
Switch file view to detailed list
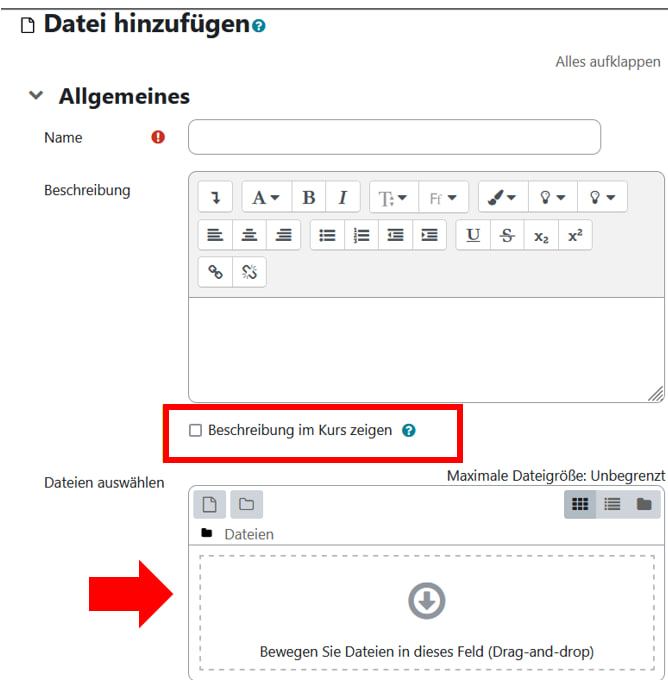coord(612,504)
